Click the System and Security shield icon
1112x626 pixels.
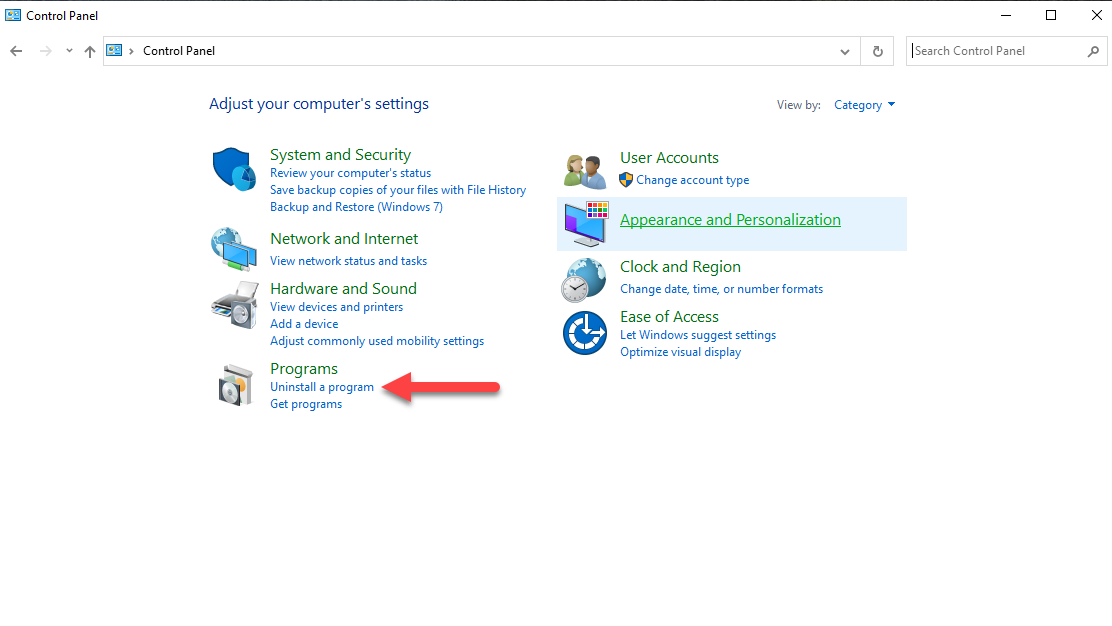point(234,169)
